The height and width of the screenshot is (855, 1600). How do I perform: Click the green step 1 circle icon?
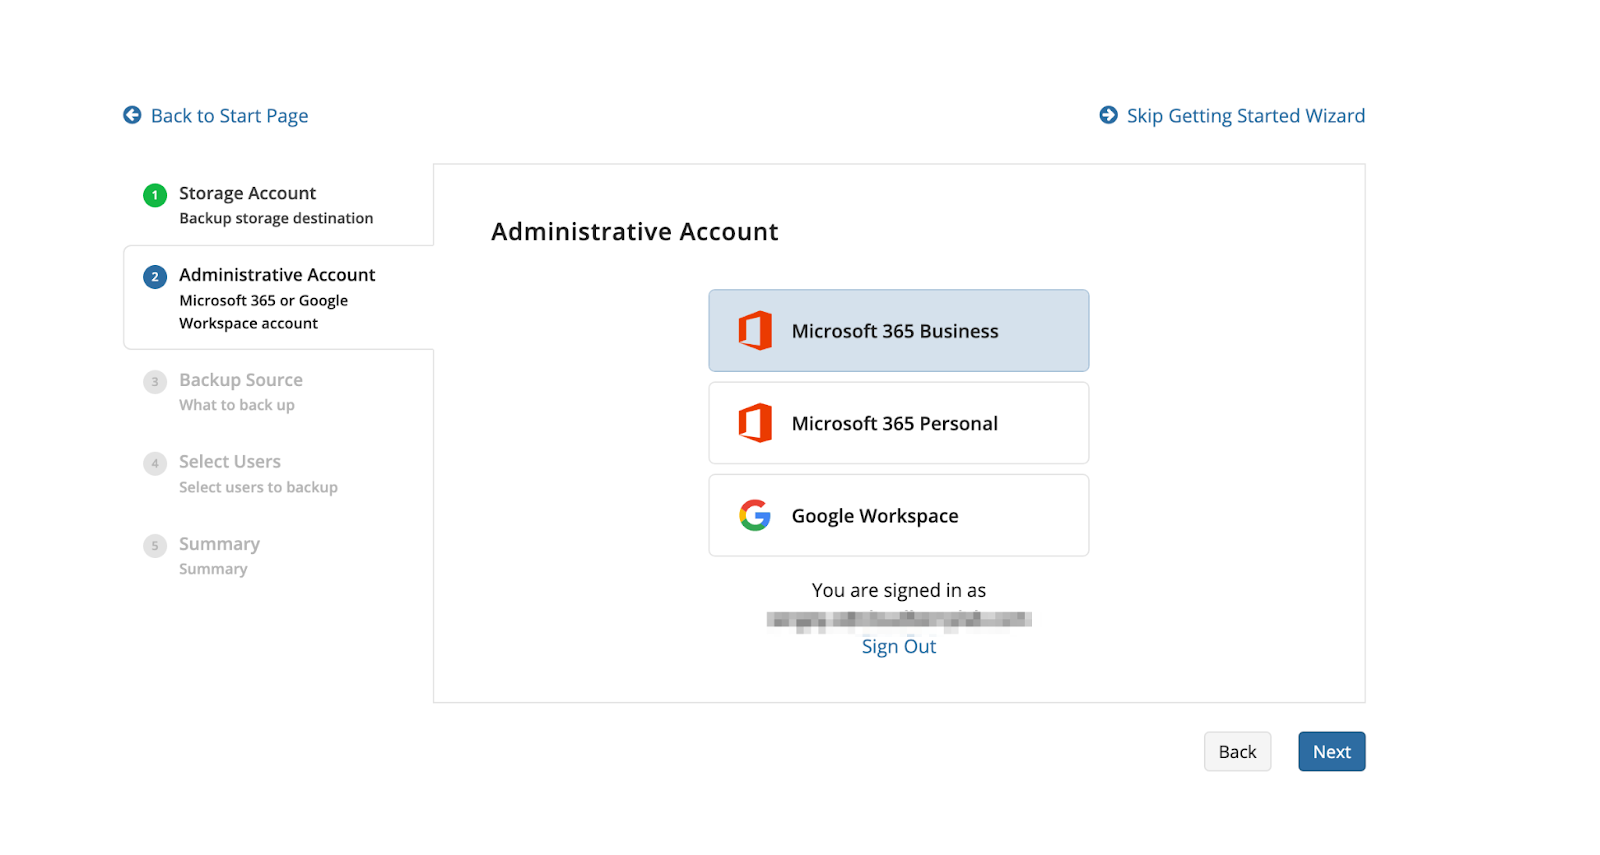(x=155, y=195)
